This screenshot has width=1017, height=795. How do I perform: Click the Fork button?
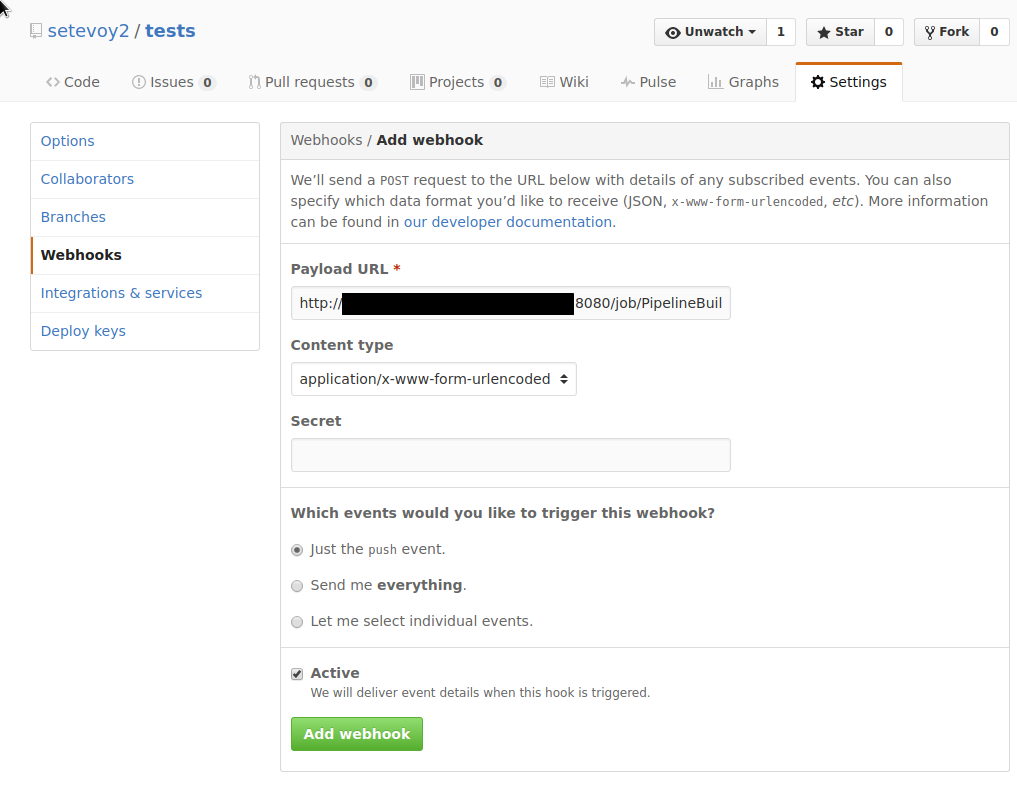pyautogui.click(x=947, y=32)
